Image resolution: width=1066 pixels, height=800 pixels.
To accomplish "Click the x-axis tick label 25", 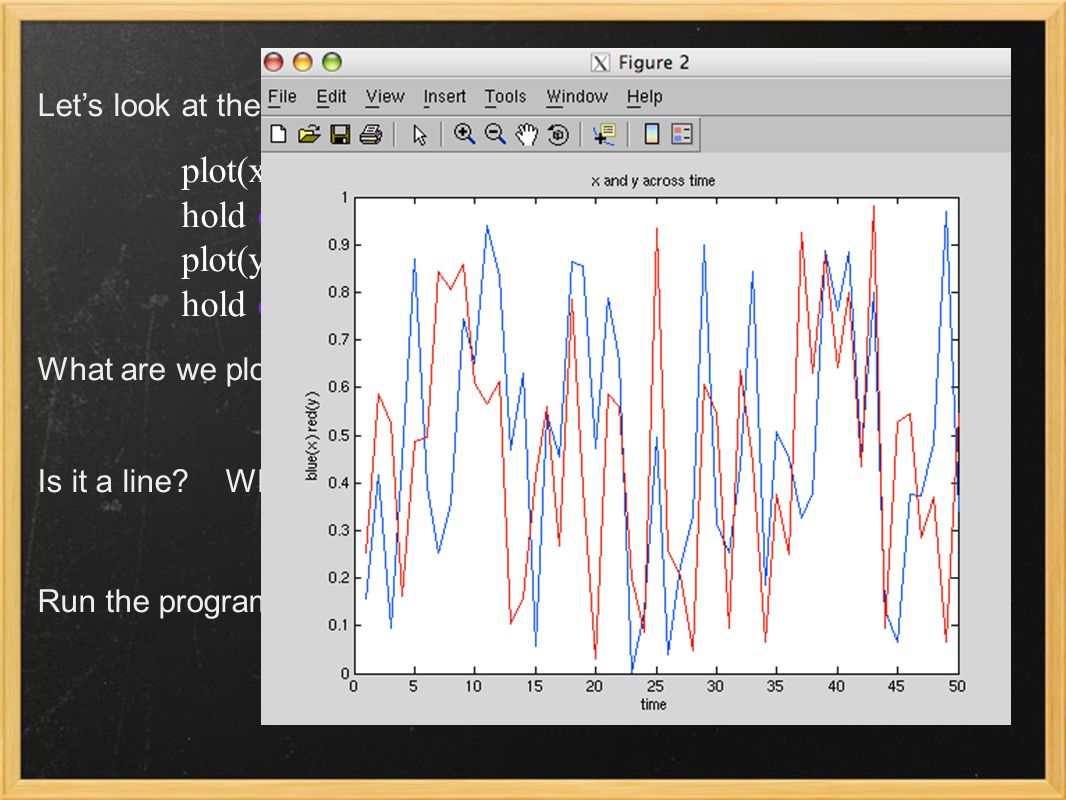I will pyautogui.click(x=655, y=686).
